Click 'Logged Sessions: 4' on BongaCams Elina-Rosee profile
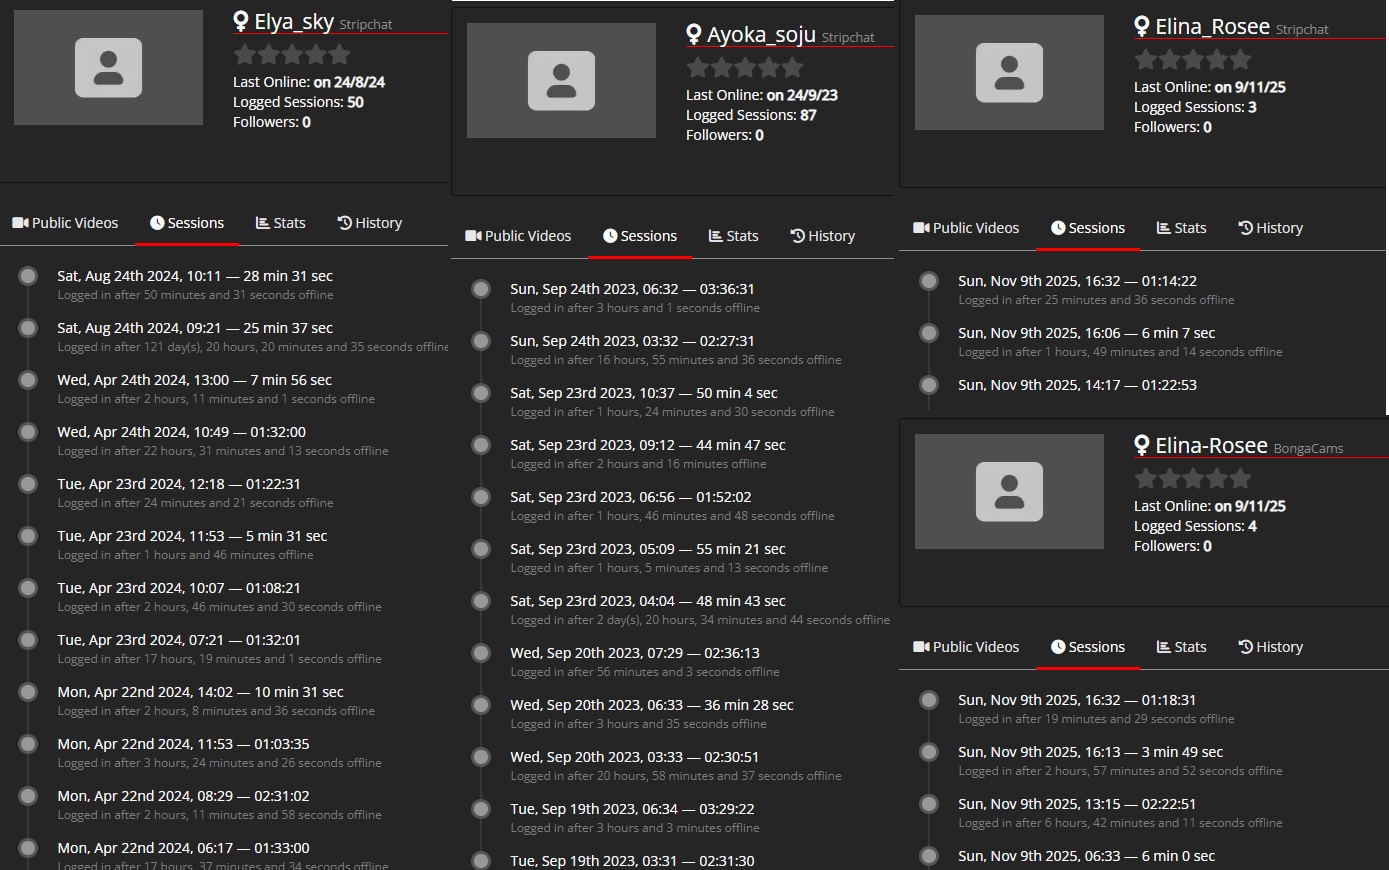 coord(1195,526)
